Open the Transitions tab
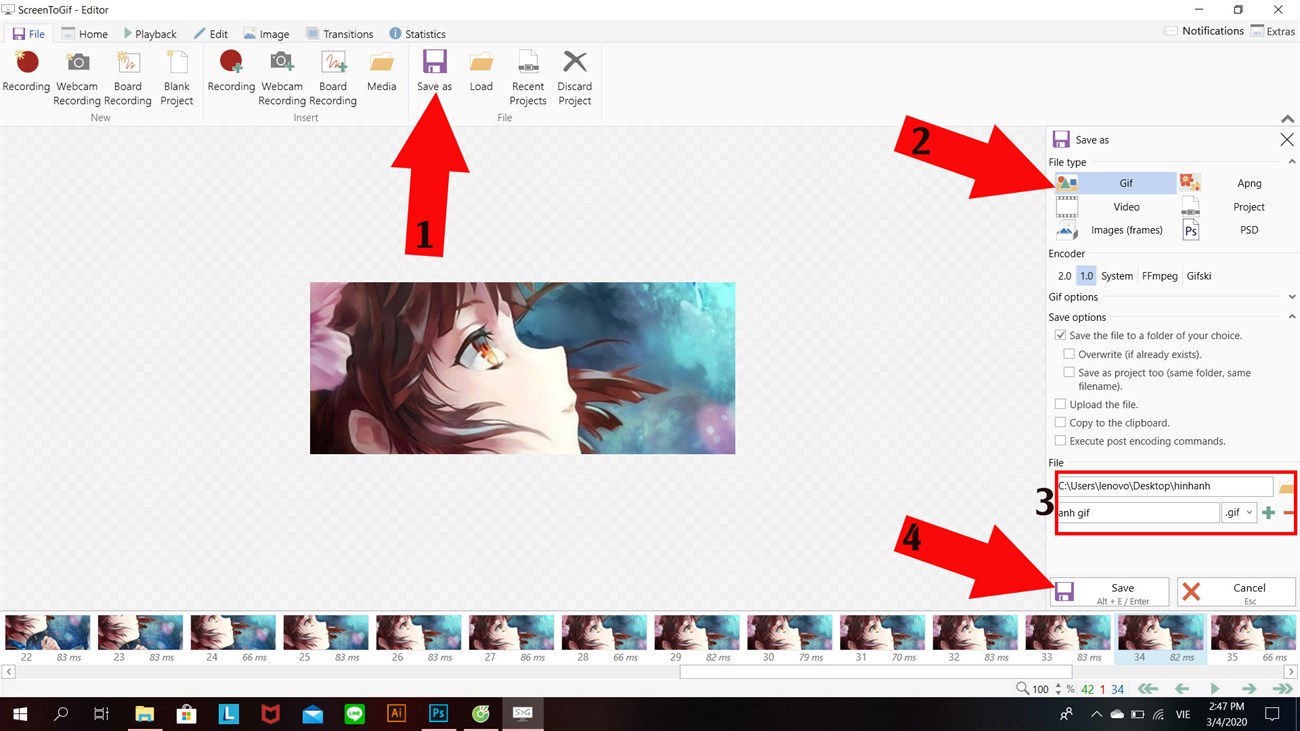1300x731 pixels. (339, 34)
